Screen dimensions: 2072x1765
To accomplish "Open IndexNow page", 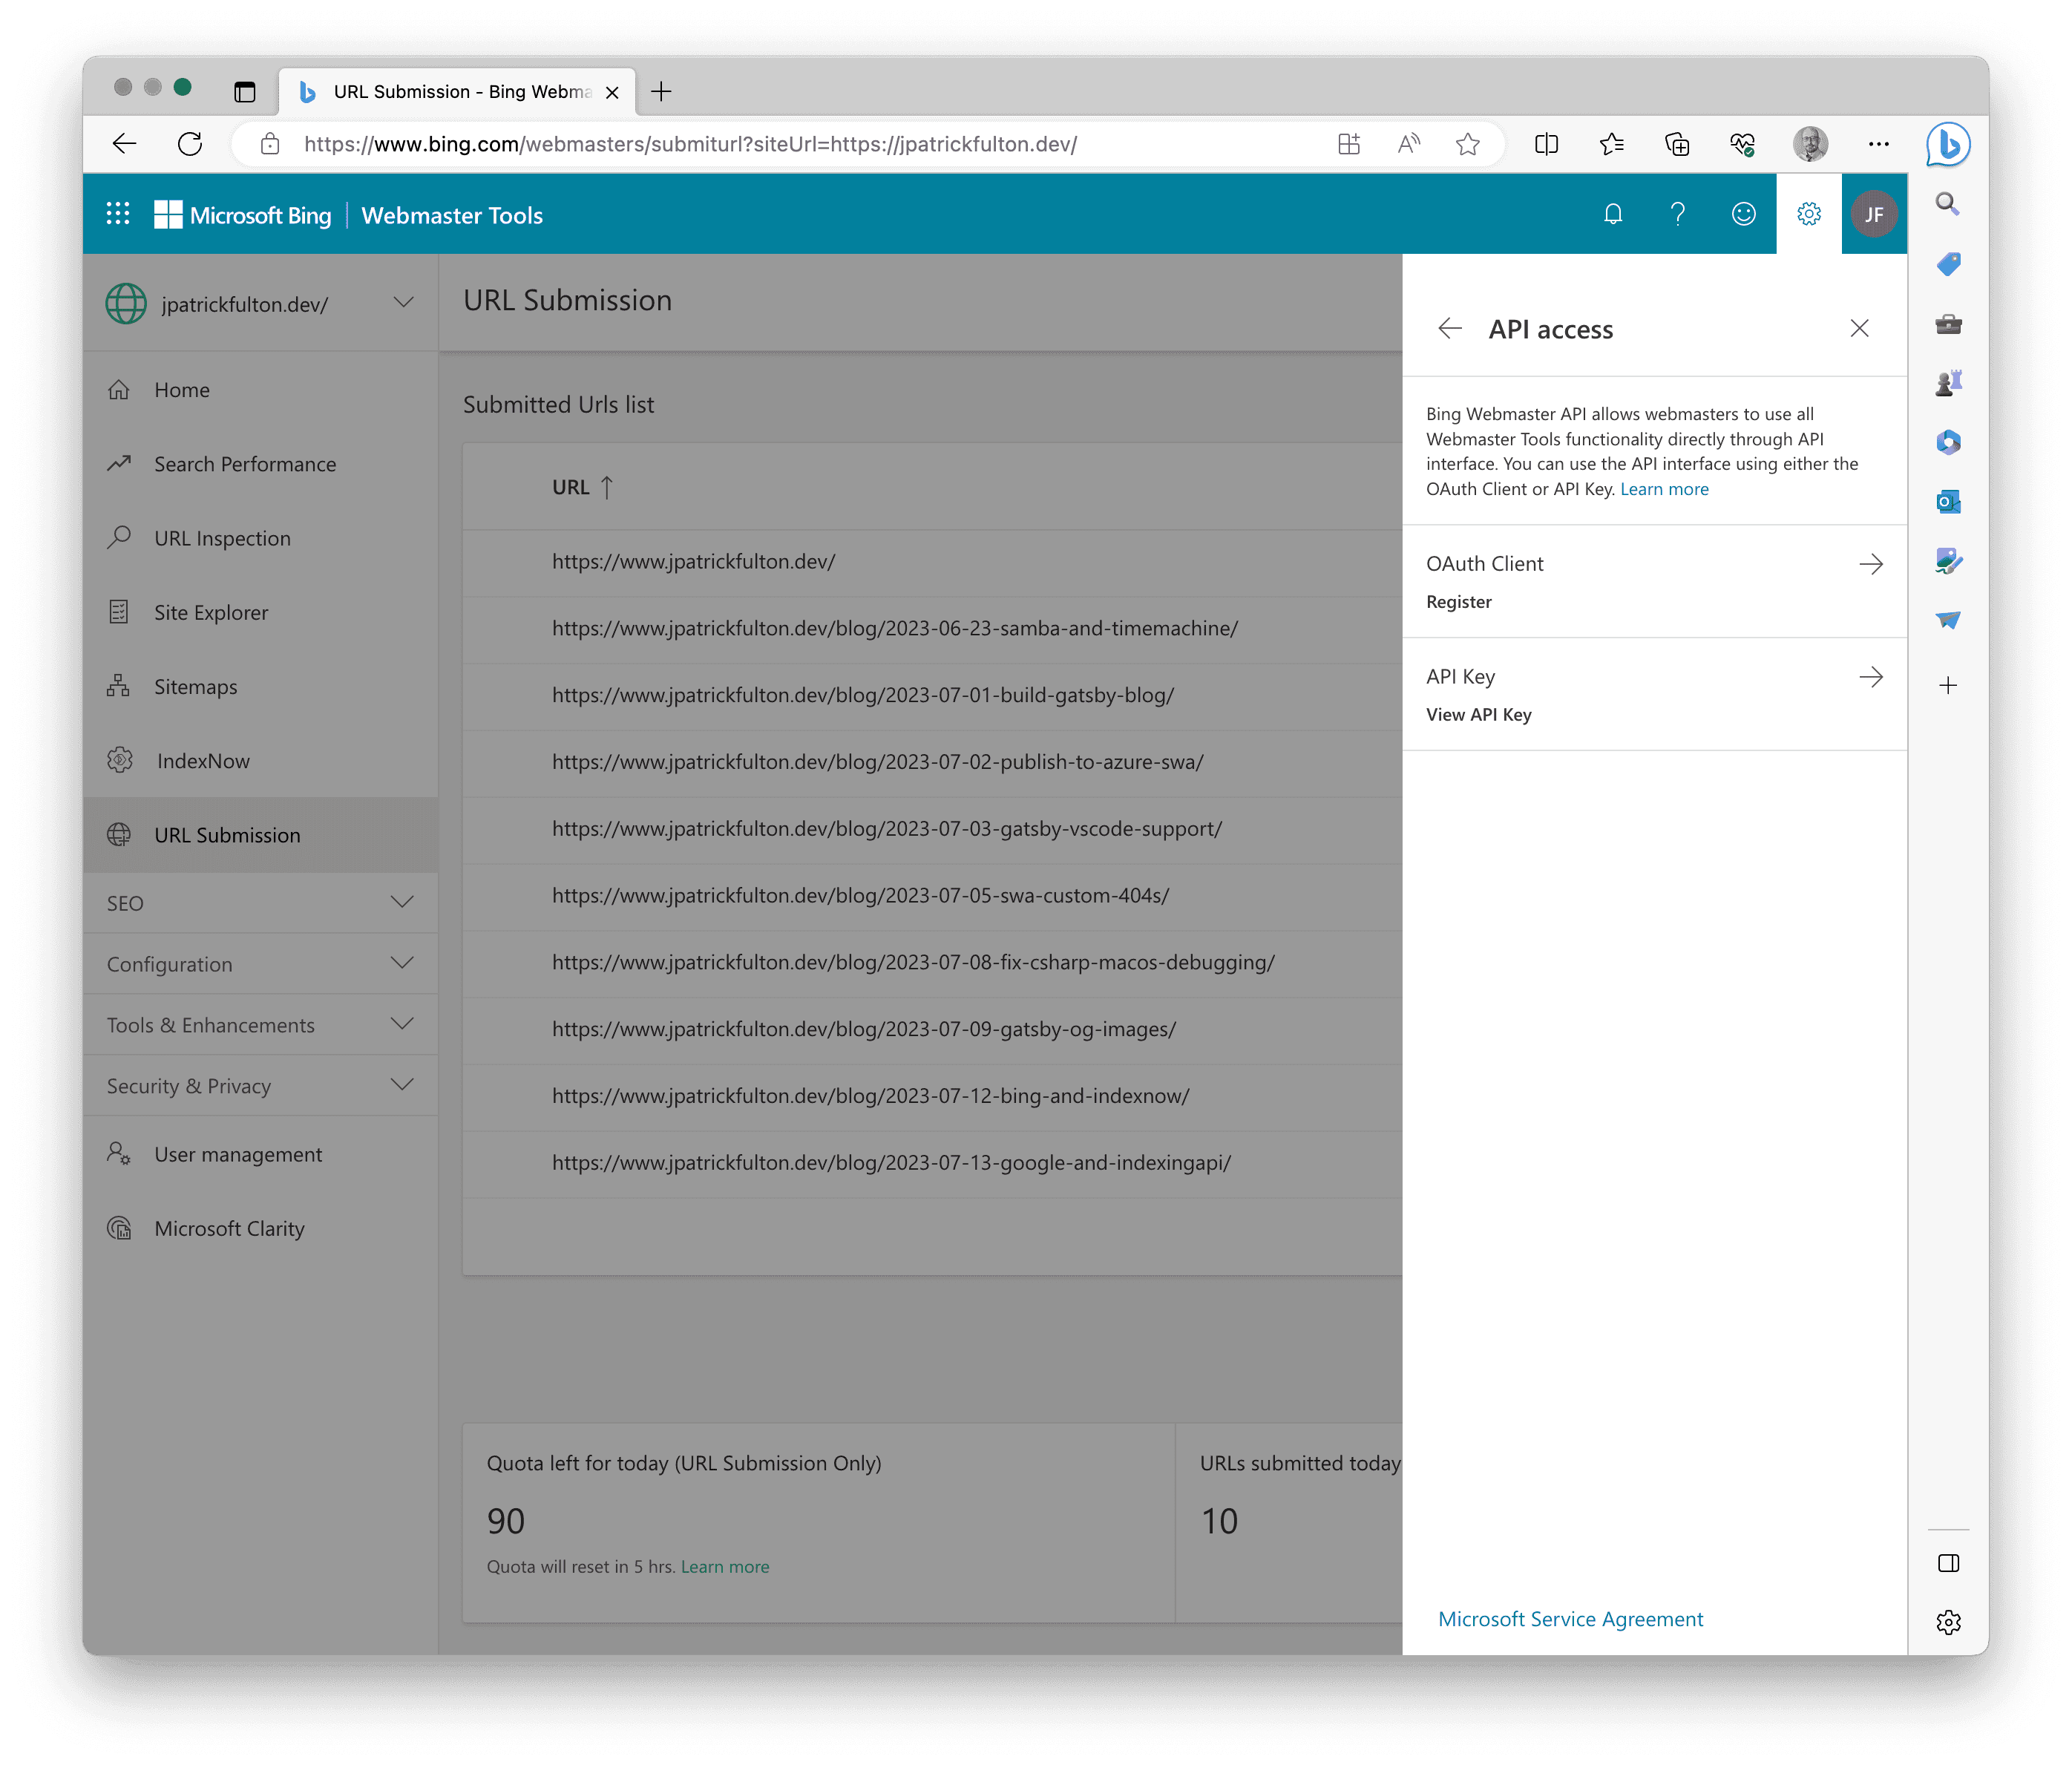I will point(260,760).
